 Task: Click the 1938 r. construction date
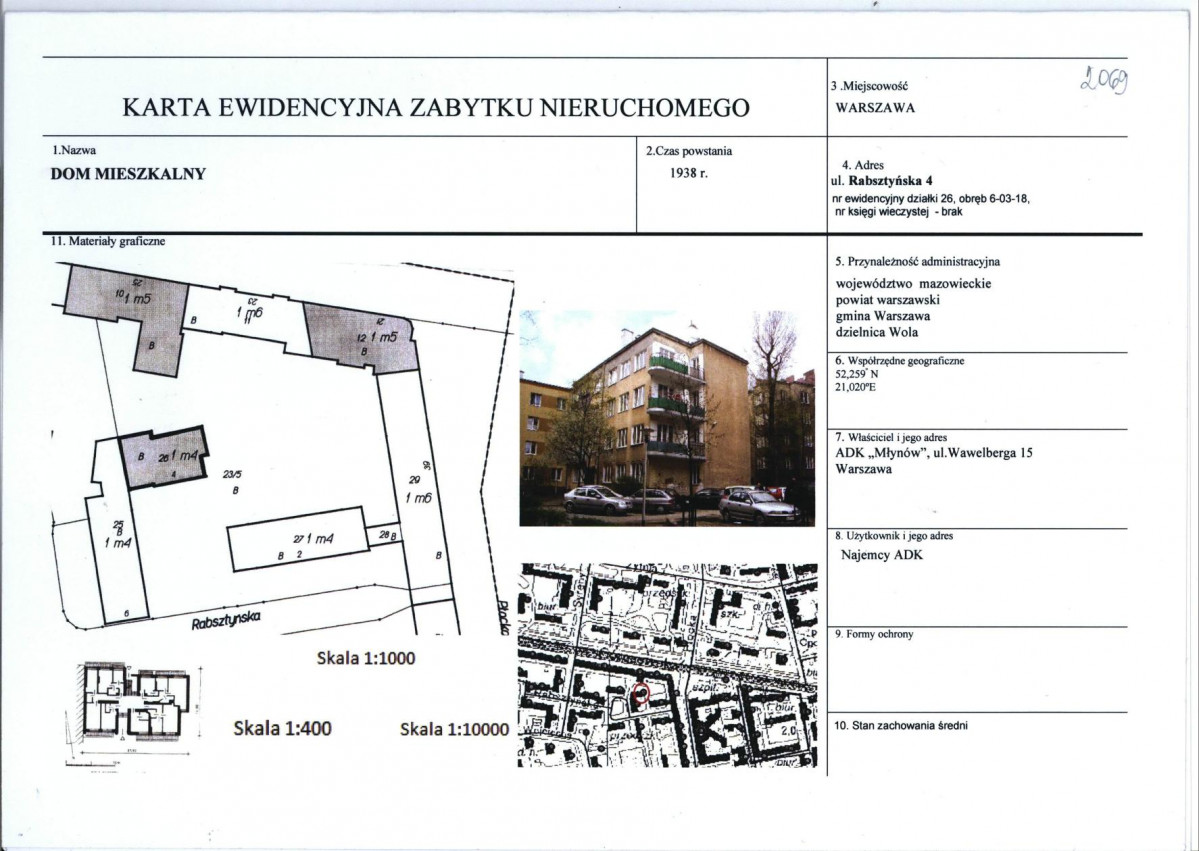pos(689,172)
